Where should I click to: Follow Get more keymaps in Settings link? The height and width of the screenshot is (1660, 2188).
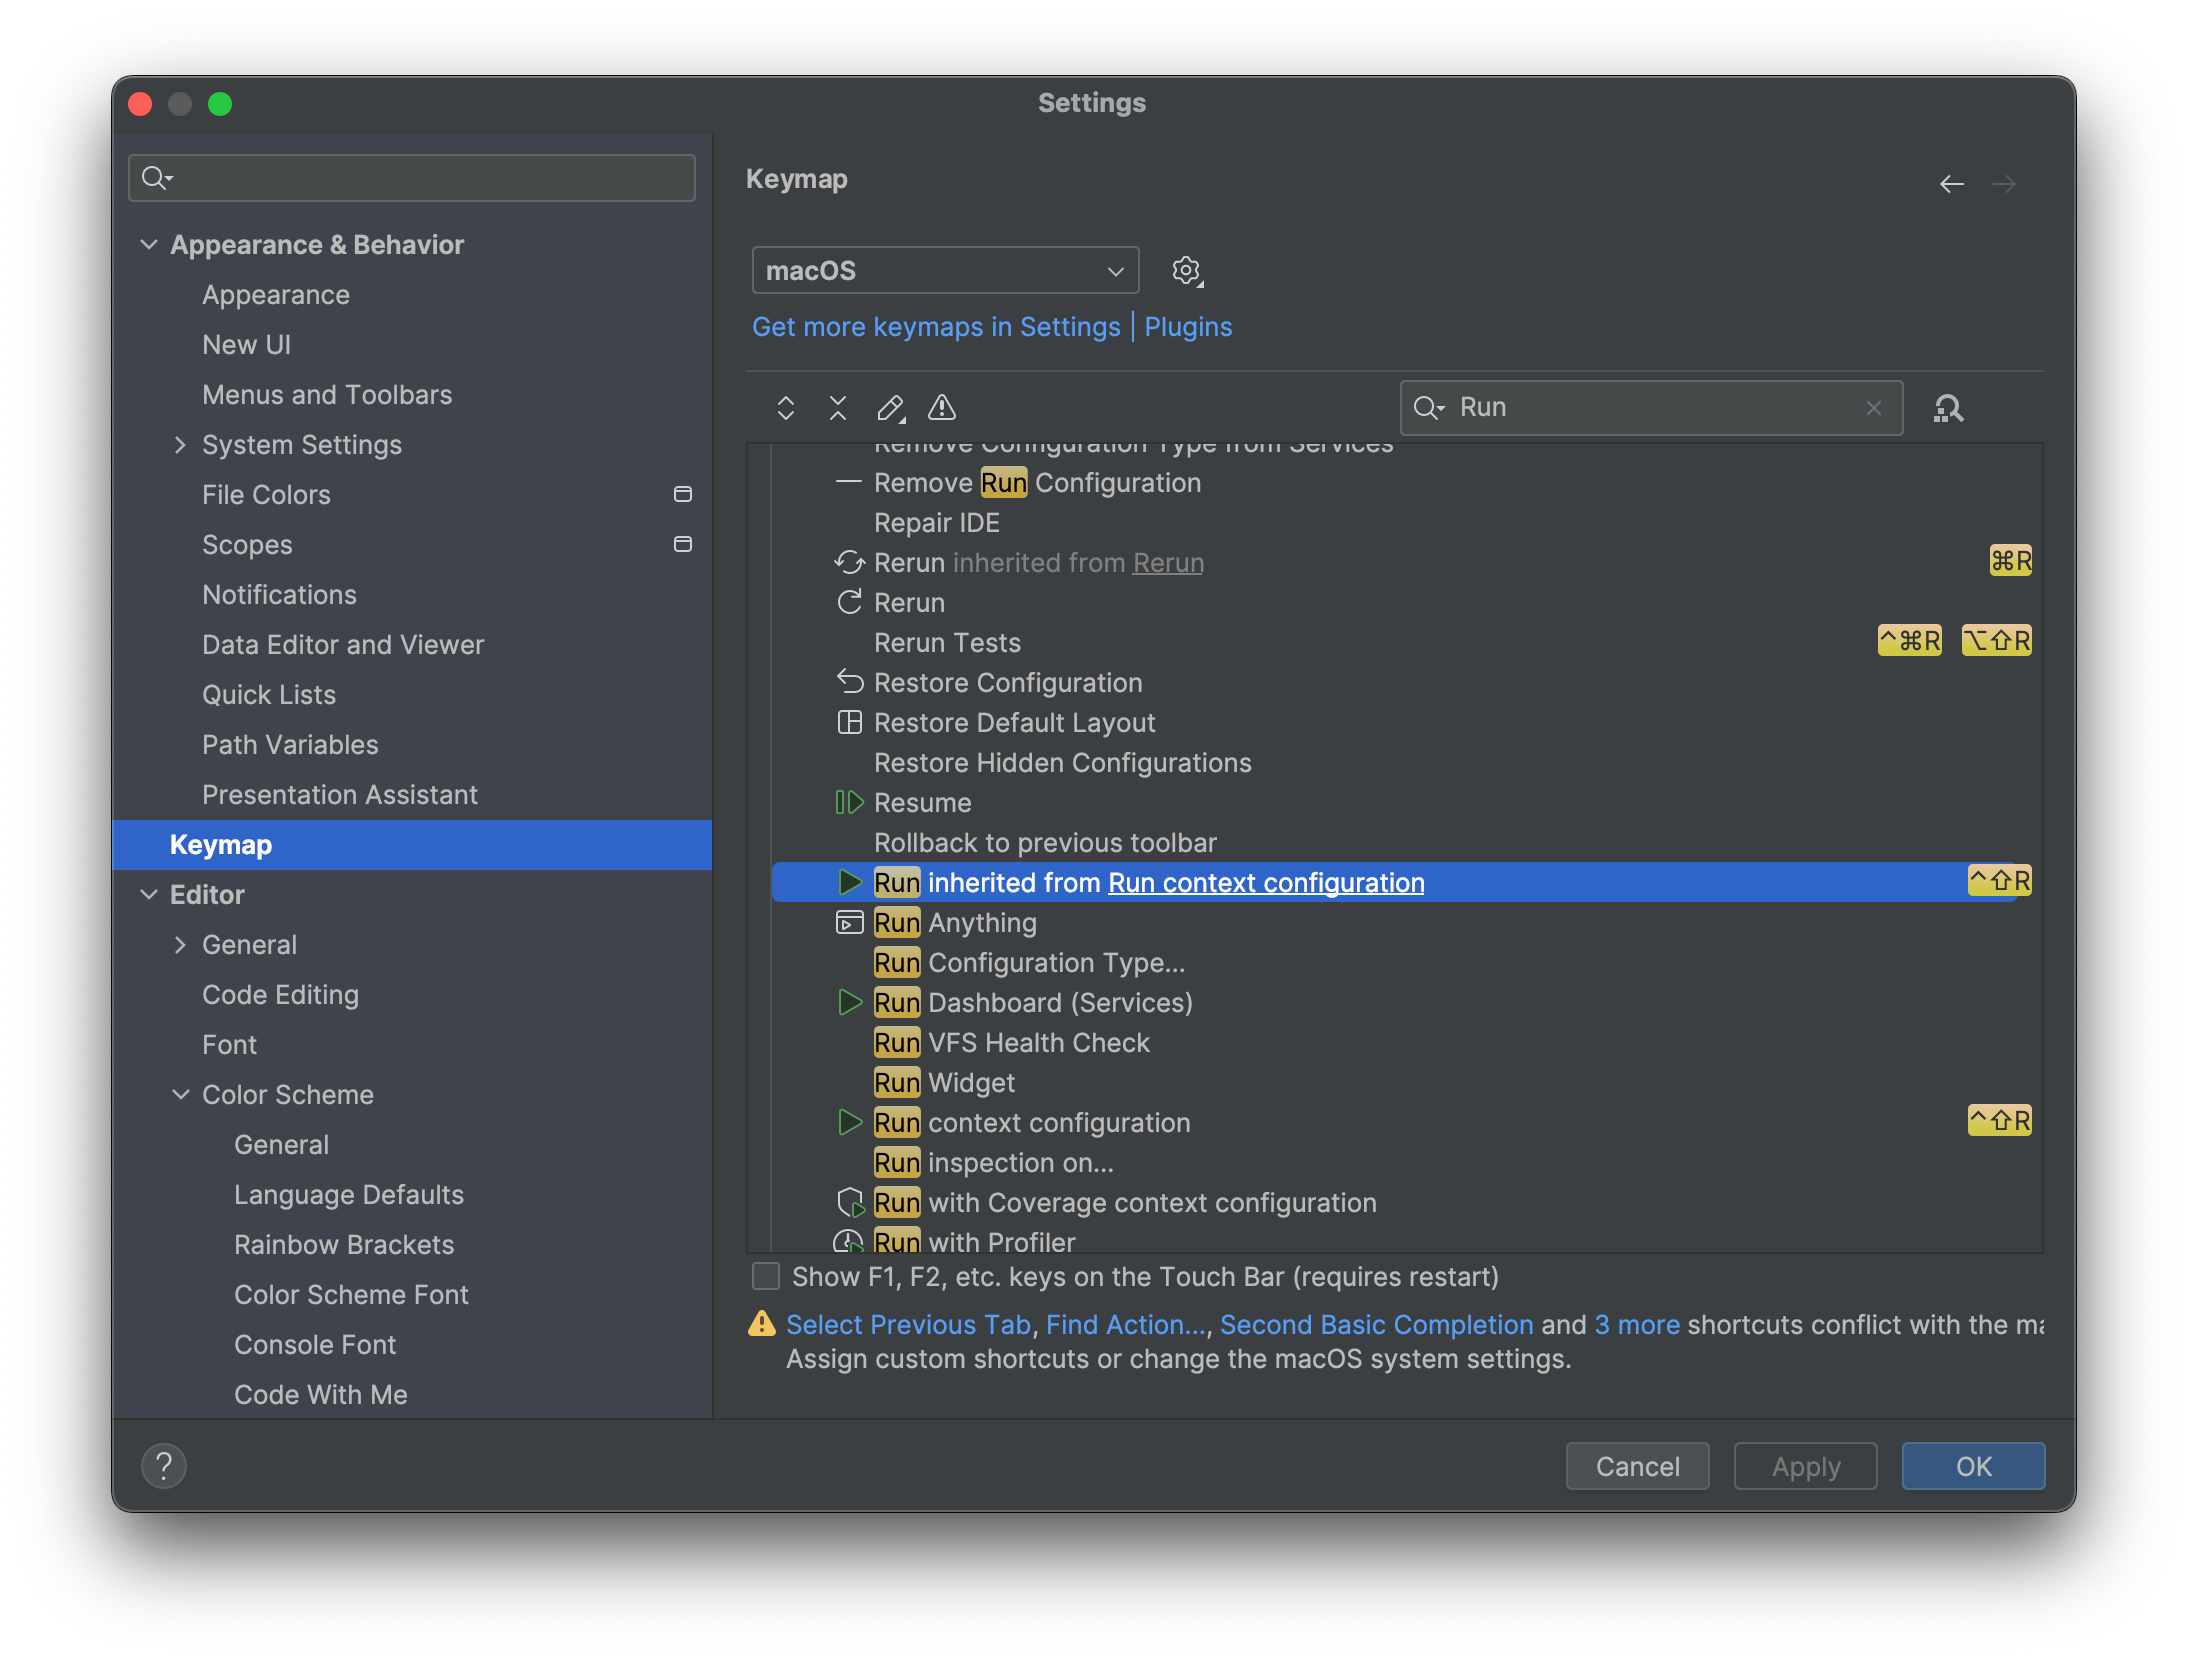pos(936,327)
